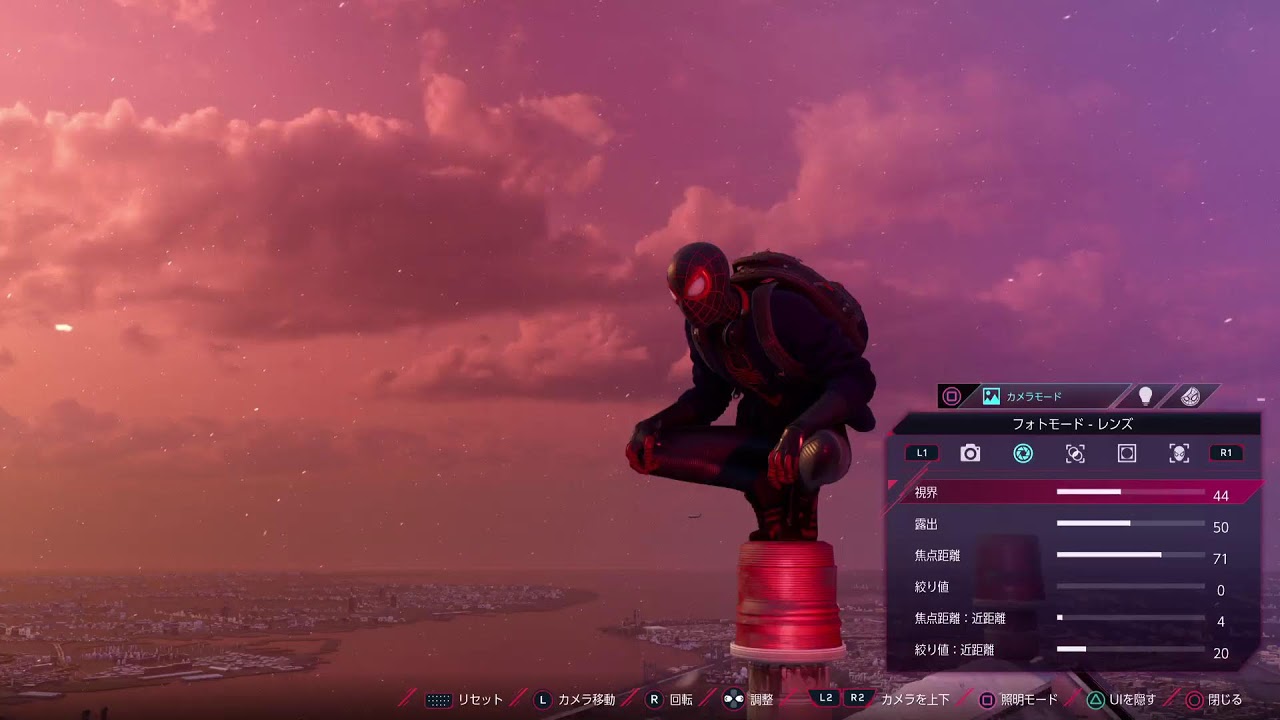Click the 調整 adjust prompt label
The image size is (1280, 720).
click(762, 700)
